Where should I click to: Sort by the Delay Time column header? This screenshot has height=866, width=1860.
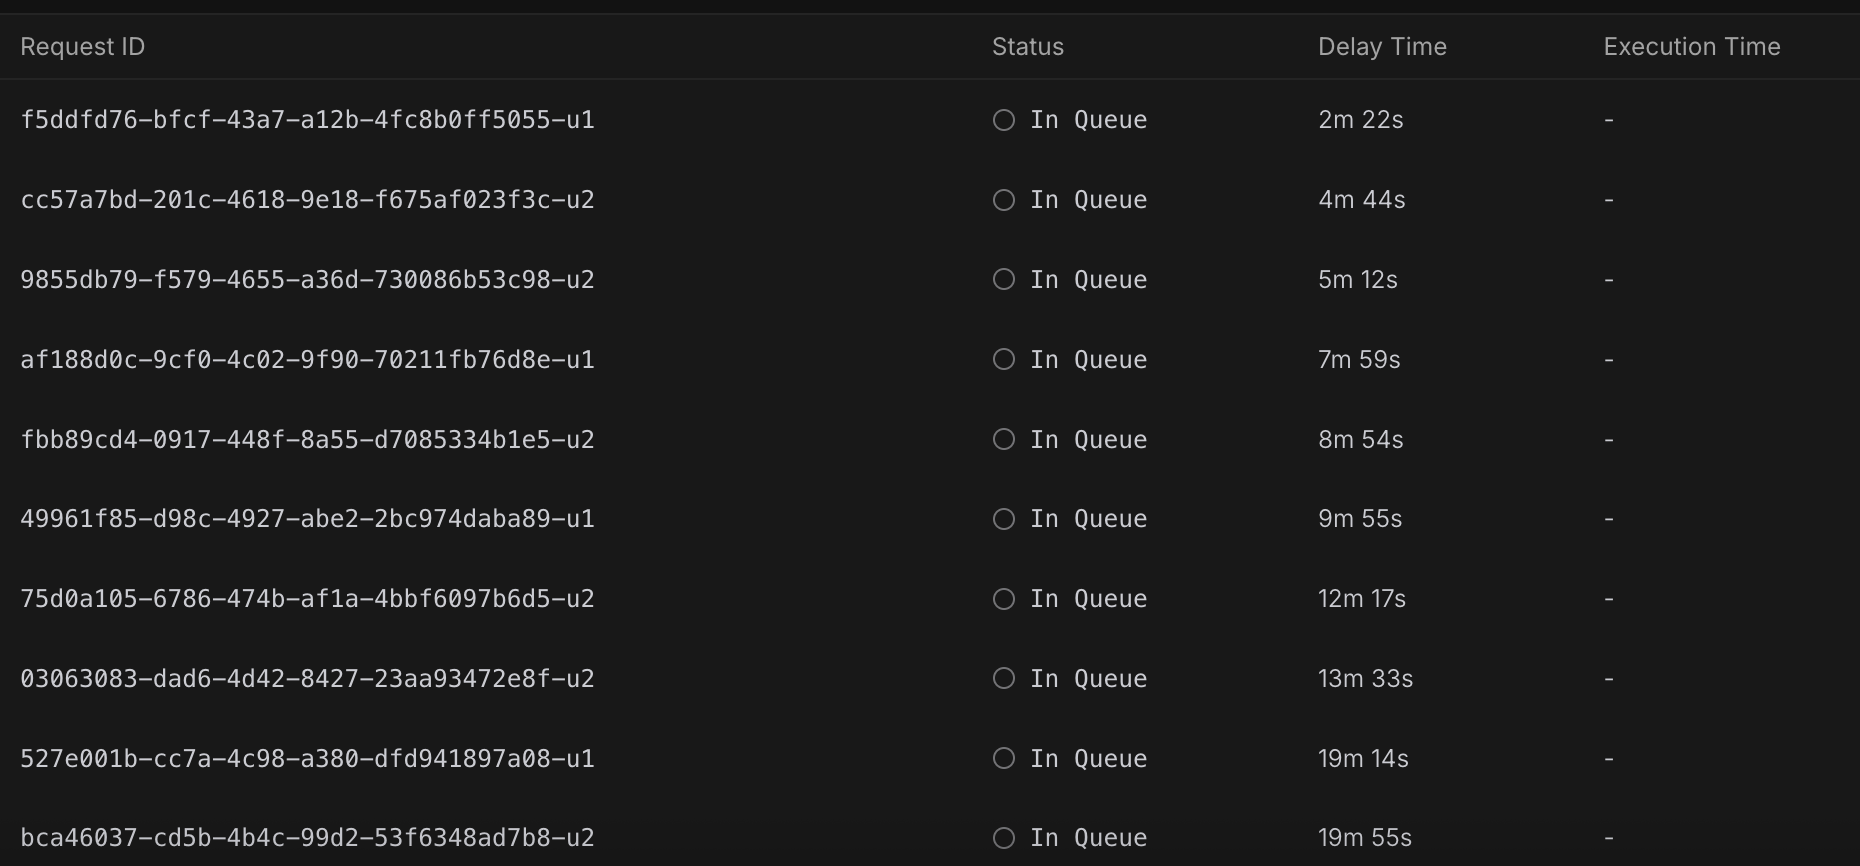click(x=1382, y=47)
